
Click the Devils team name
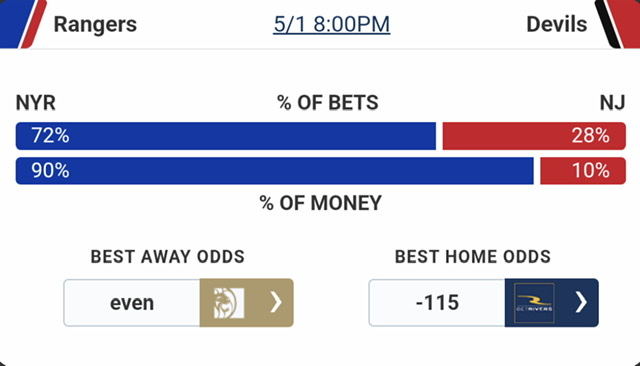tap(557, 24)
